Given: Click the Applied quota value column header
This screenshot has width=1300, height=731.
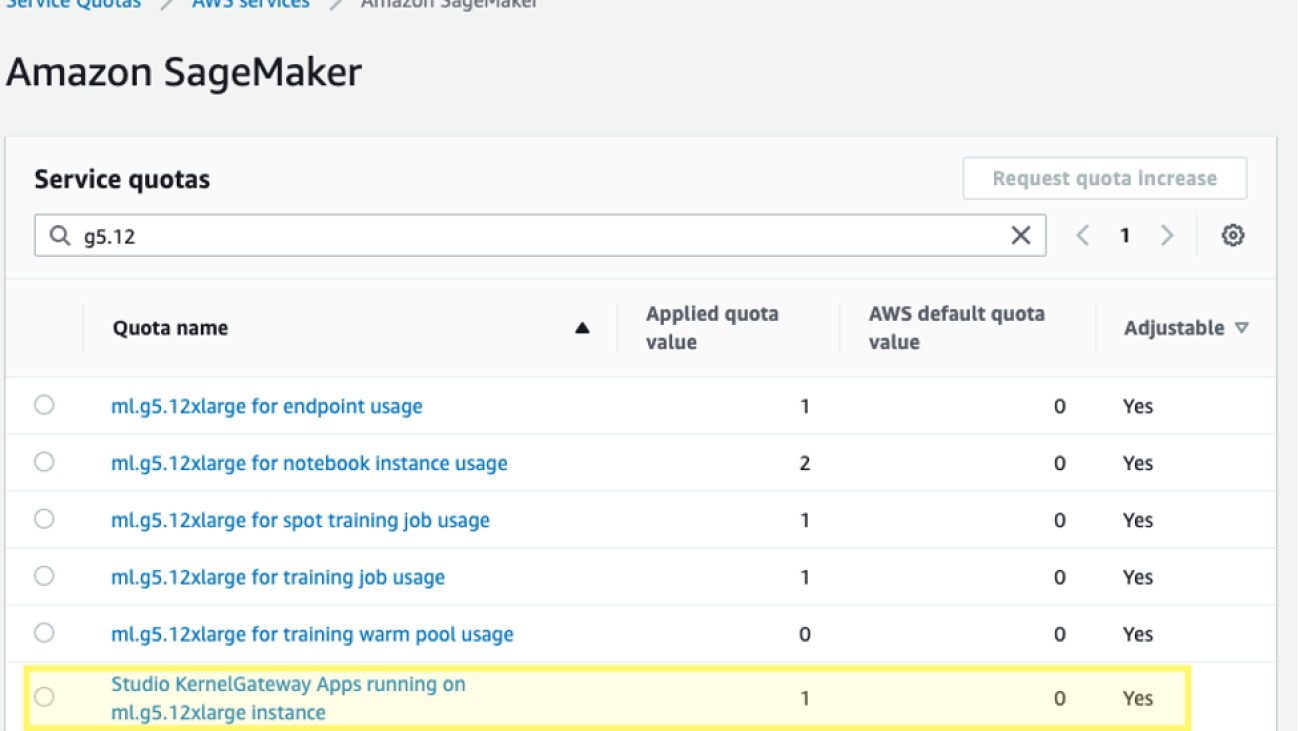Looking at the screenshot, I should 712,327.
